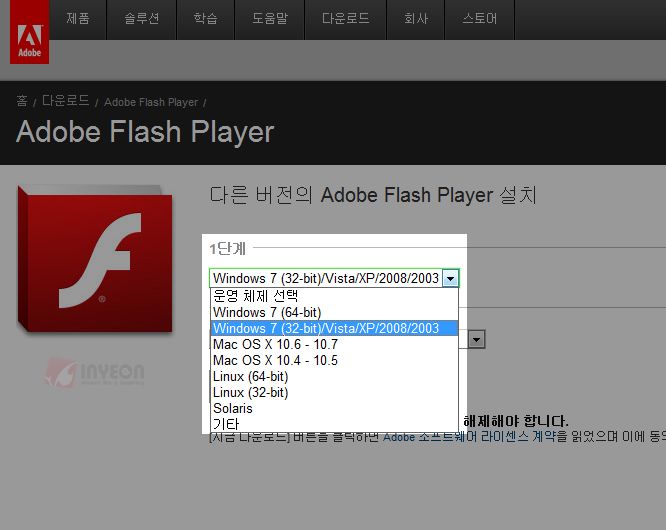The width and height of the screenshot is (666, 530).
Task: Collapse the operating system dropdown arrow
Action: [450, 279]
